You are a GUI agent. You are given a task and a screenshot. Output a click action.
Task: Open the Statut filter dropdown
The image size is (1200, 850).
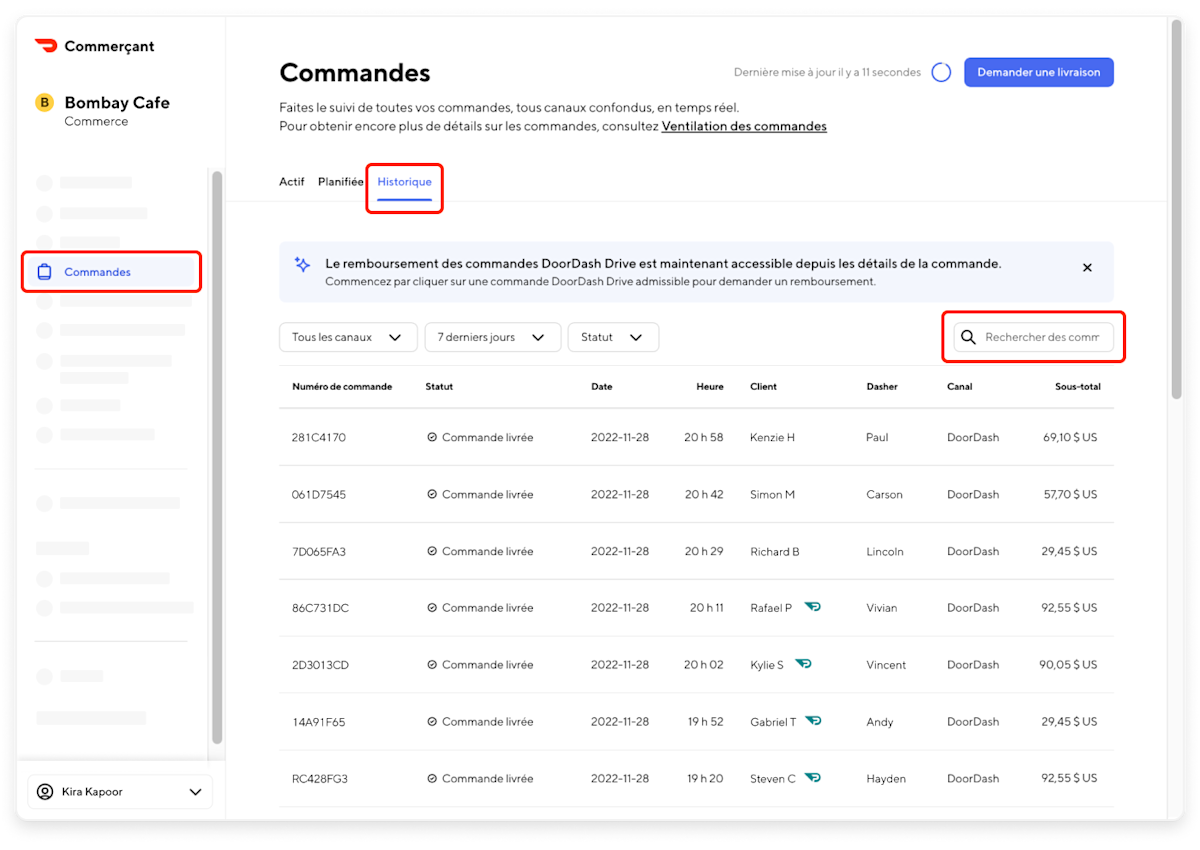tap(613, 337)
